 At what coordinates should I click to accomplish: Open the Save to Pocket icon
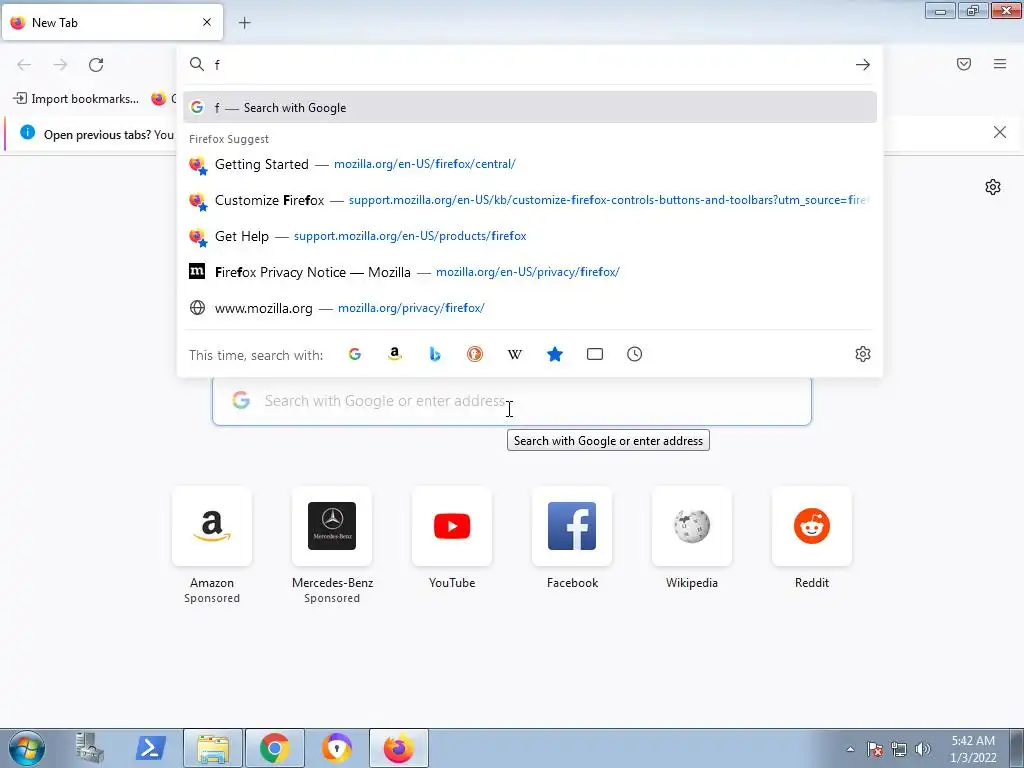click(x=964, y=64)
